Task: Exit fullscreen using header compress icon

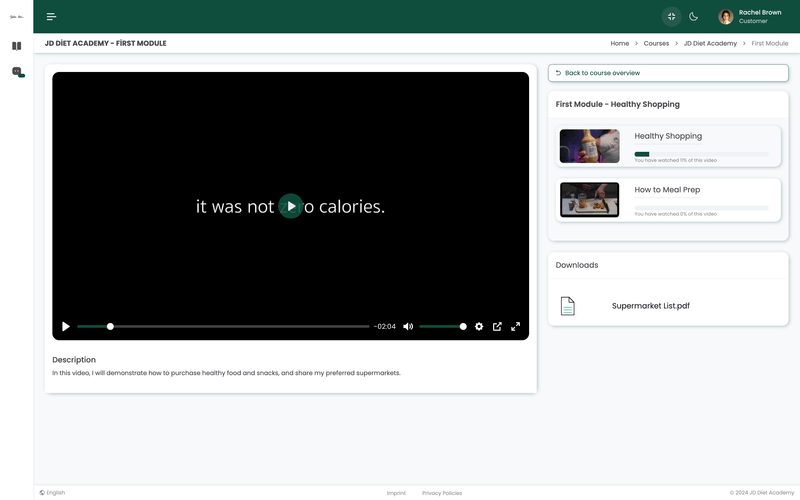Action: (x=671, y=17)
